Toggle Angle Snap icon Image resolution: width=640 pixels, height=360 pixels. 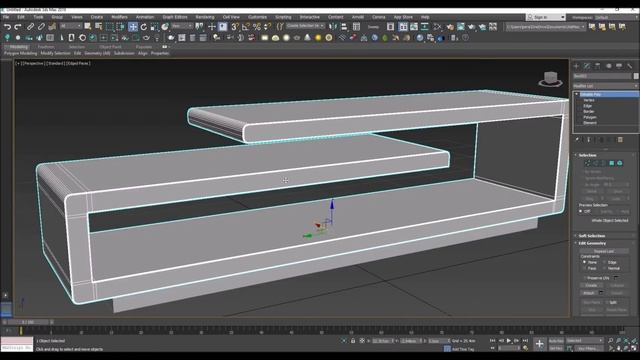pyautogui.click(x=246, y=27)
